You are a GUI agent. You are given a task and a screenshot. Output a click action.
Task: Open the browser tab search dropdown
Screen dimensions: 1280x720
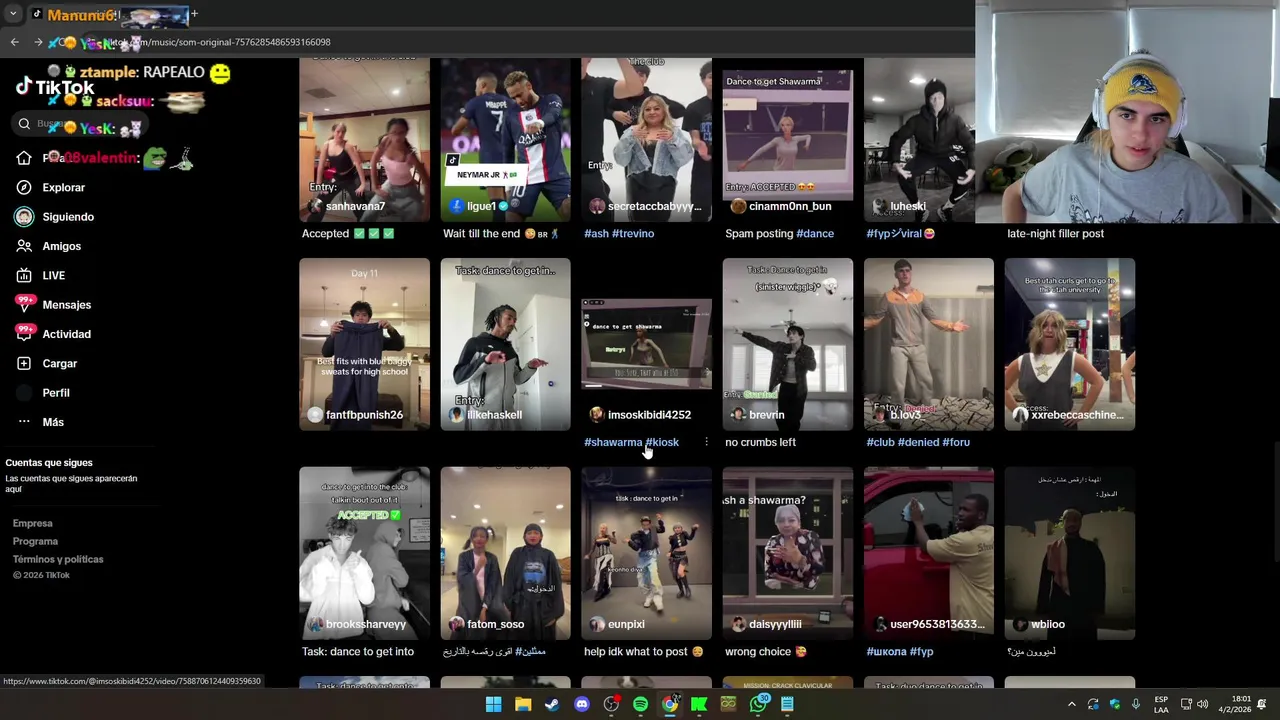[13, 14]
